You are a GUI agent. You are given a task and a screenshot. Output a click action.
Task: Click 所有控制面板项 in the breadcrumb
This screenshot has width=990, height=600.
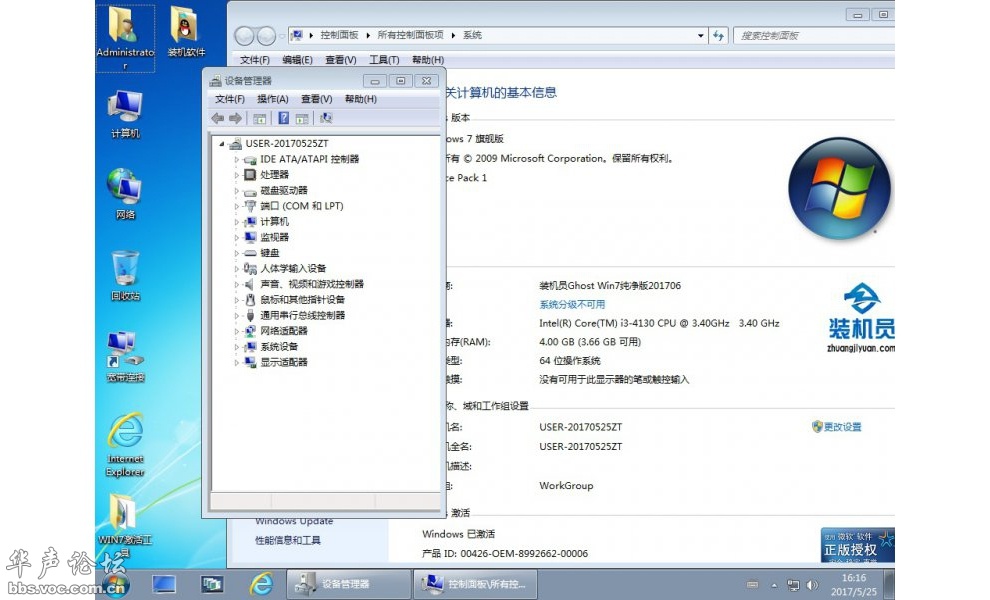point(410,35)
